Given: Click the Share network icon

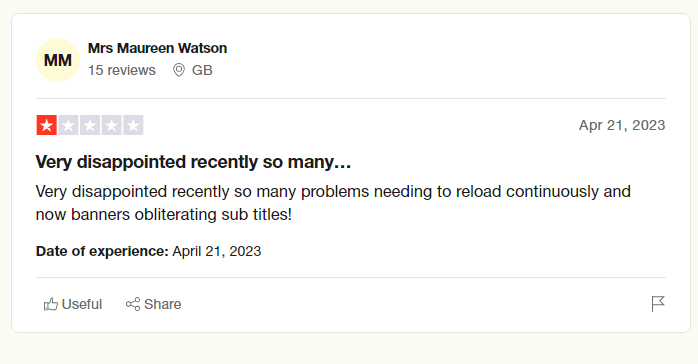Looking at the screenshot, I should [133, 304].
